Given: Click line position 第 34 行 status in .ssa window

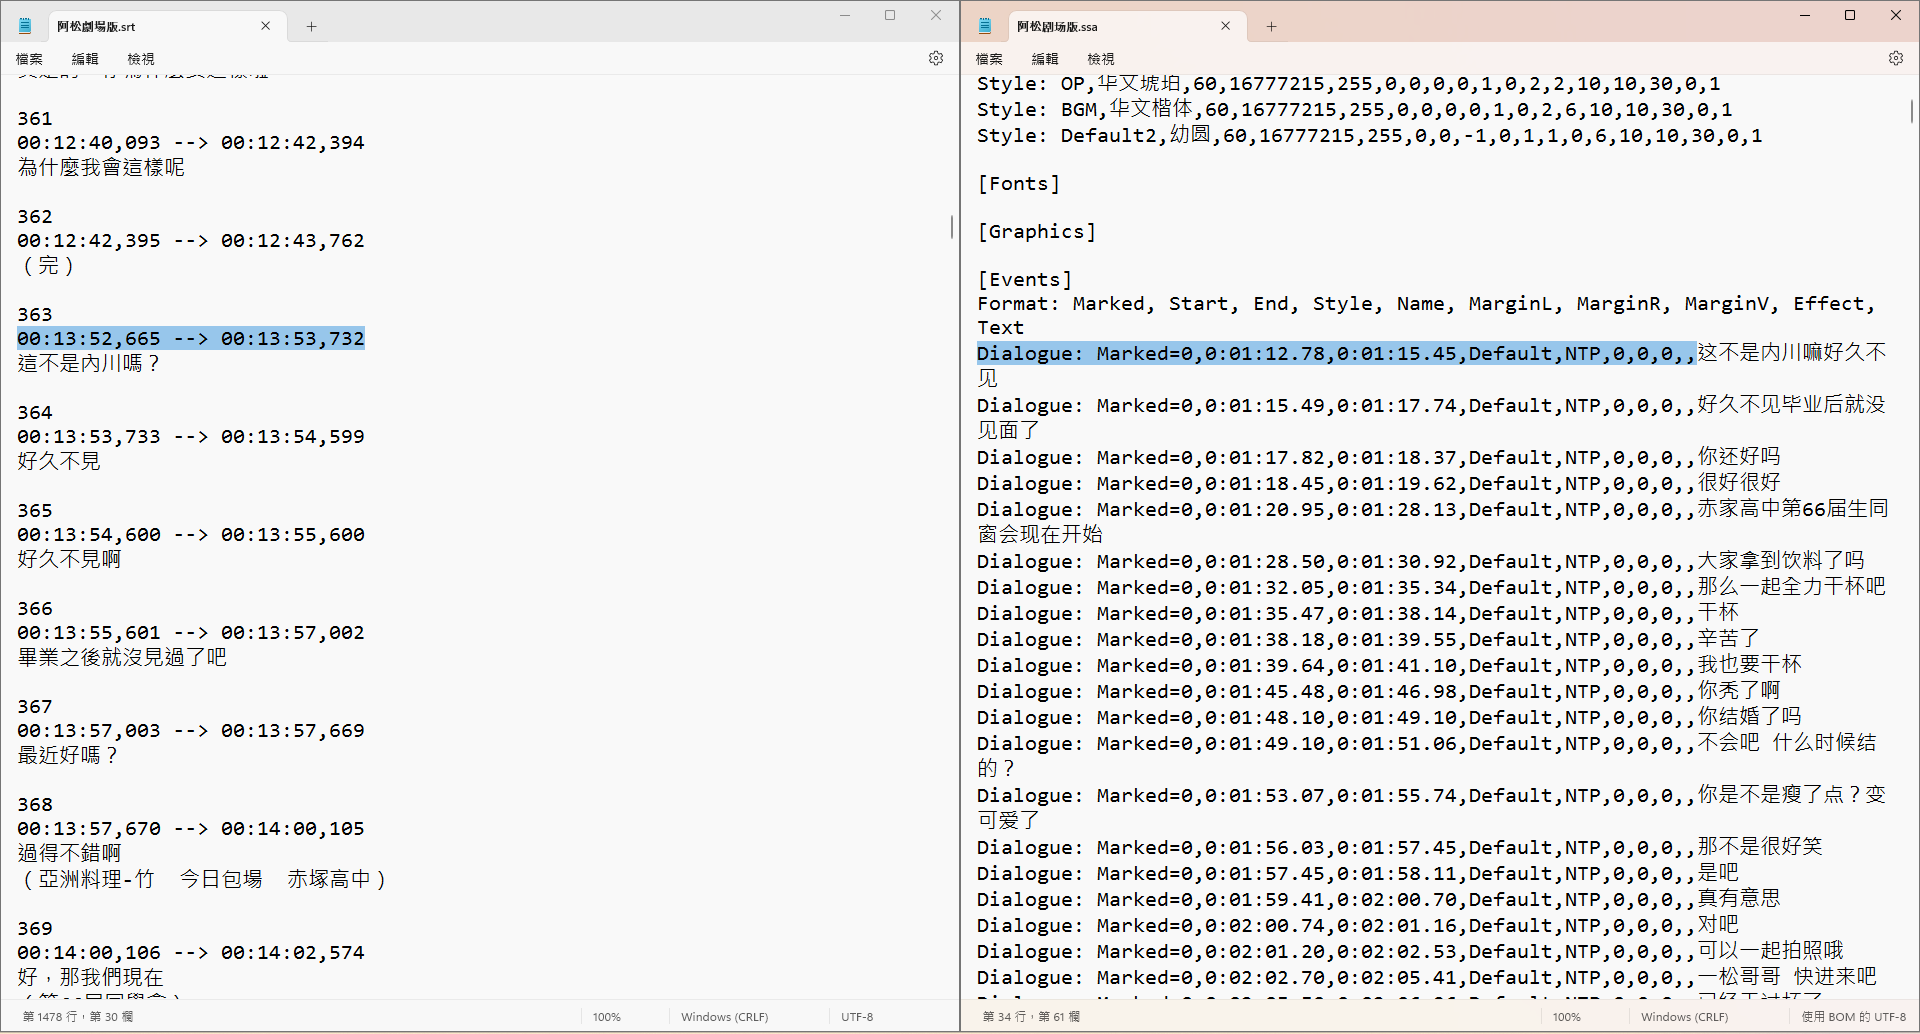Looking at the screenshot, I should click(x=1031, y=1016).
